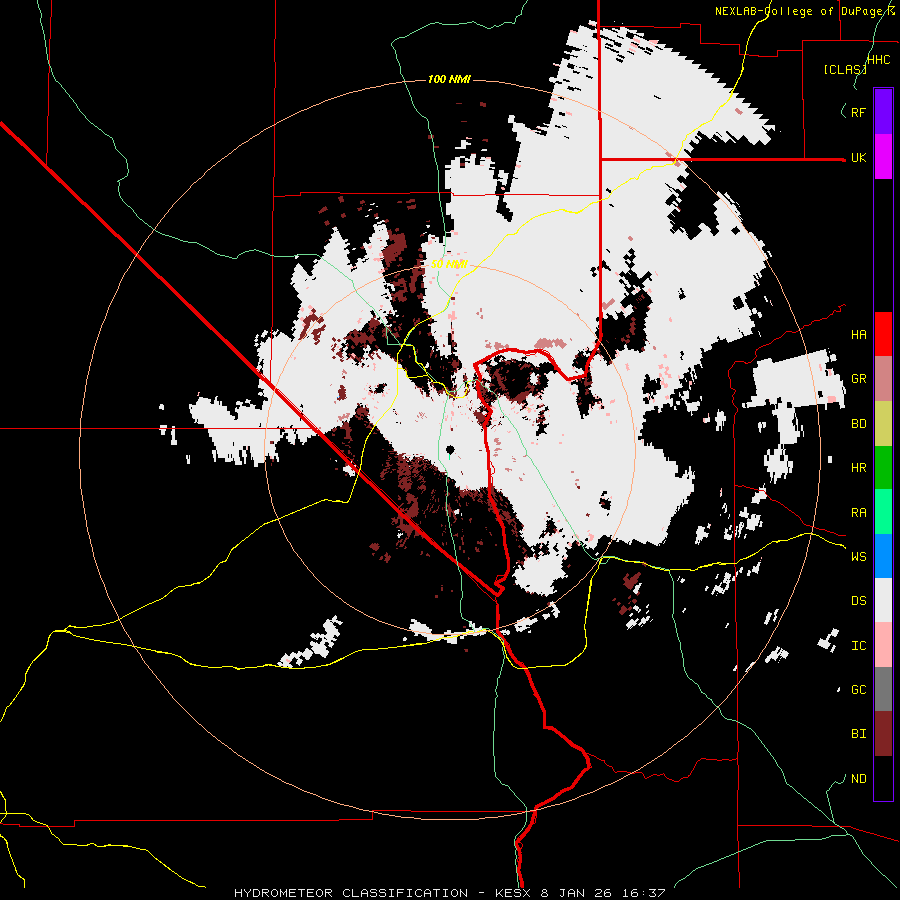Image resolution: width=900 pixels, height=900 pixels.
Task: Click the 100 NMI range ring label
Action: tap(449, 79)
